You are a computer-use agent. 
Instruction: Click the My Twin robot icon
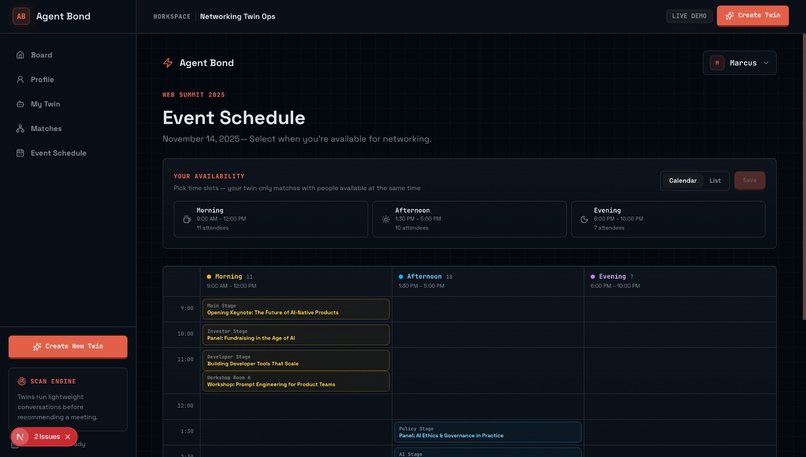coord(20,104)
